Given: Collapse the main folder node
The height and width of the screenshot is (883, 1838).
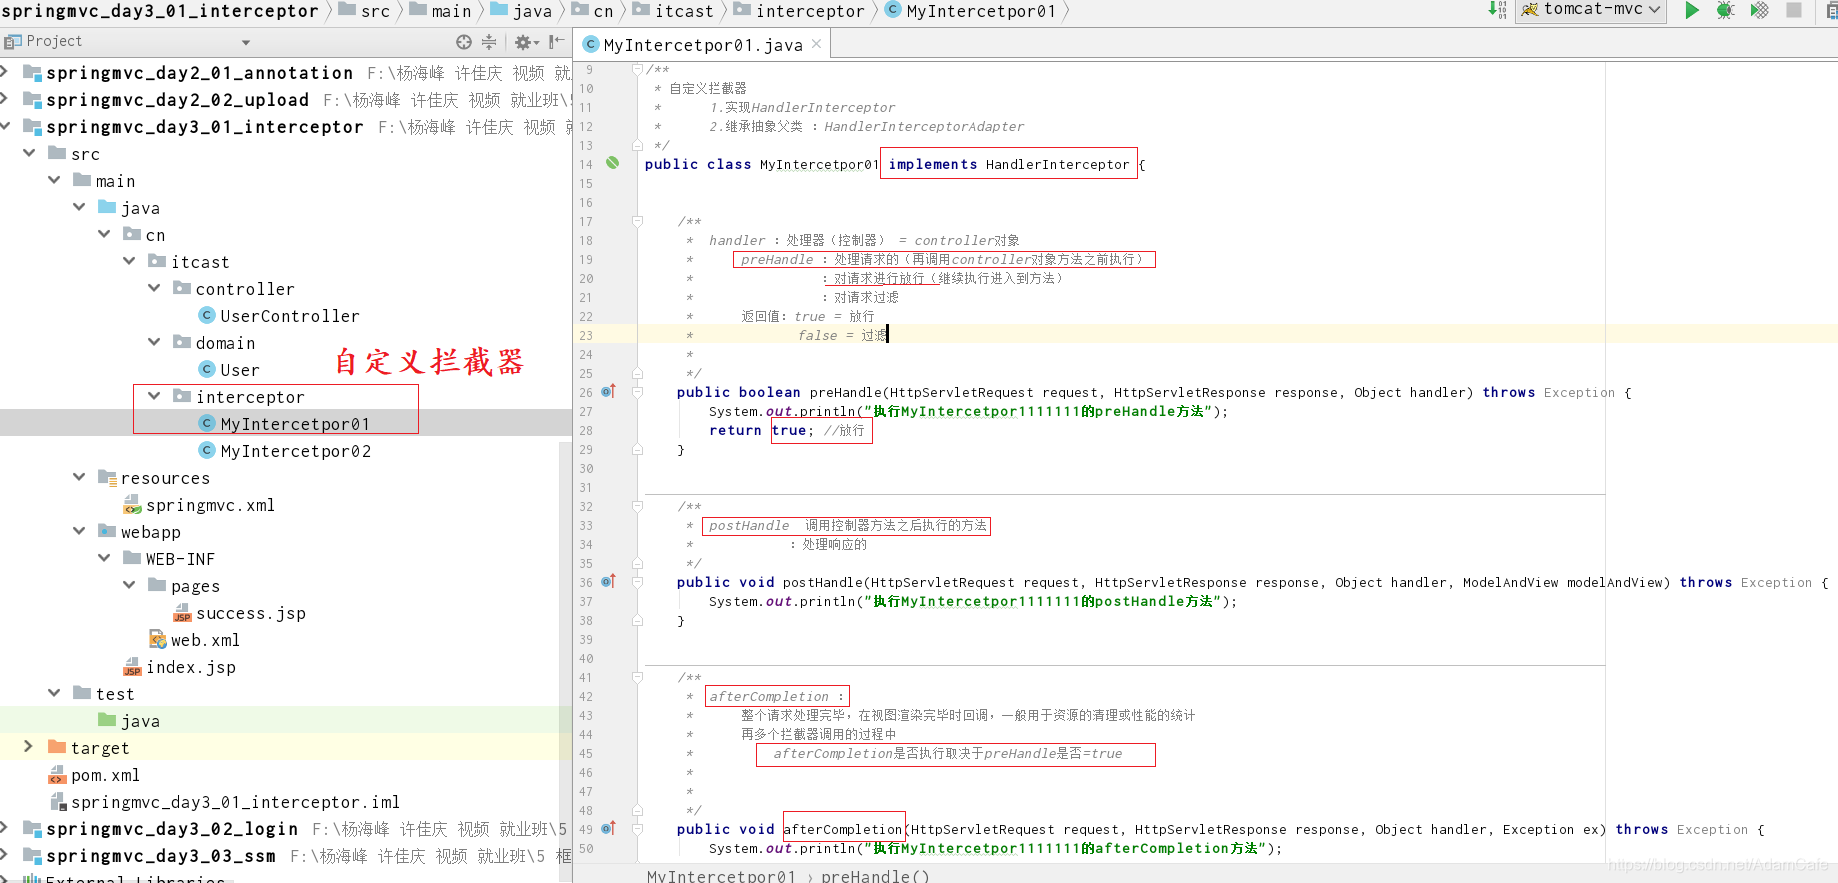Looking at the screenshot, I should tap(54, 180).
